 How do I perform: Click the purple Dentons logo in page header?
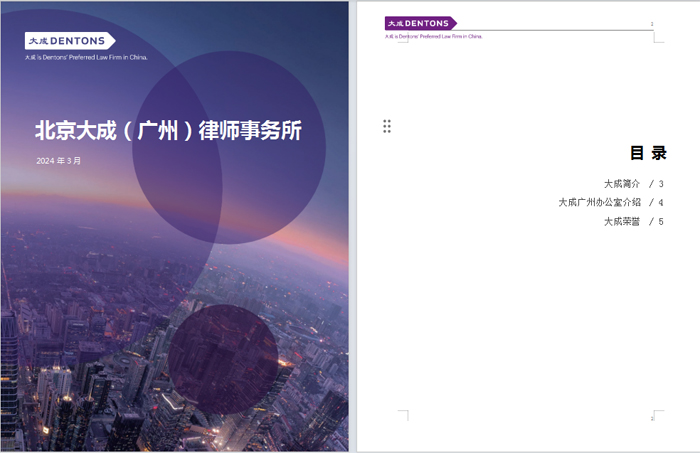421,23
